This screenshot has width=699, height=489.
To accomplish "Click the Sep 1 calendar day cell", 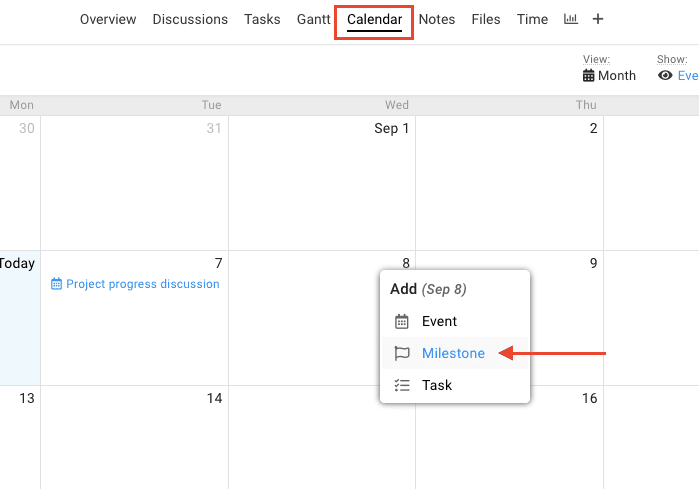I will (x=322, y=183).
